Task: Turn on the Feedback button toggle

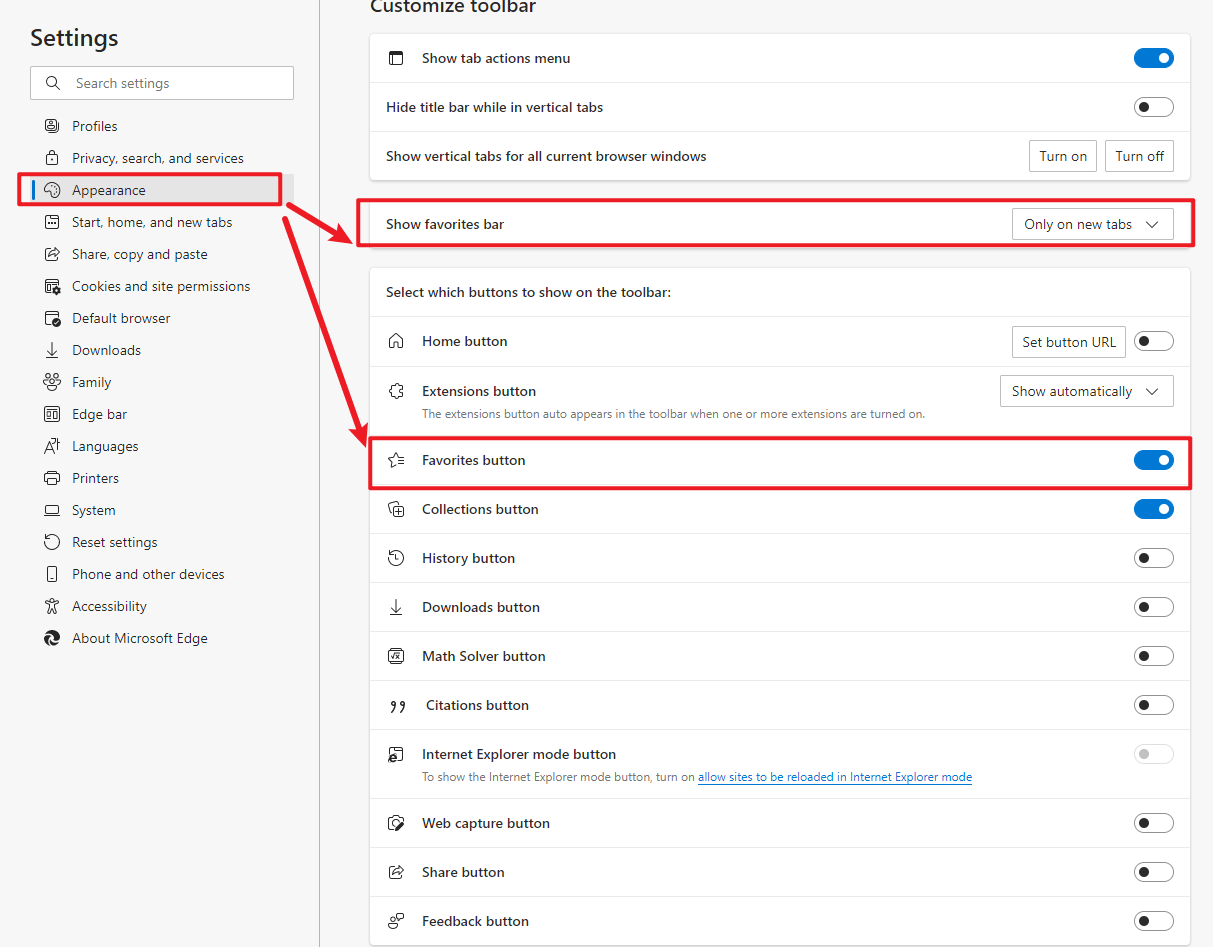Action: (1154, 921)
